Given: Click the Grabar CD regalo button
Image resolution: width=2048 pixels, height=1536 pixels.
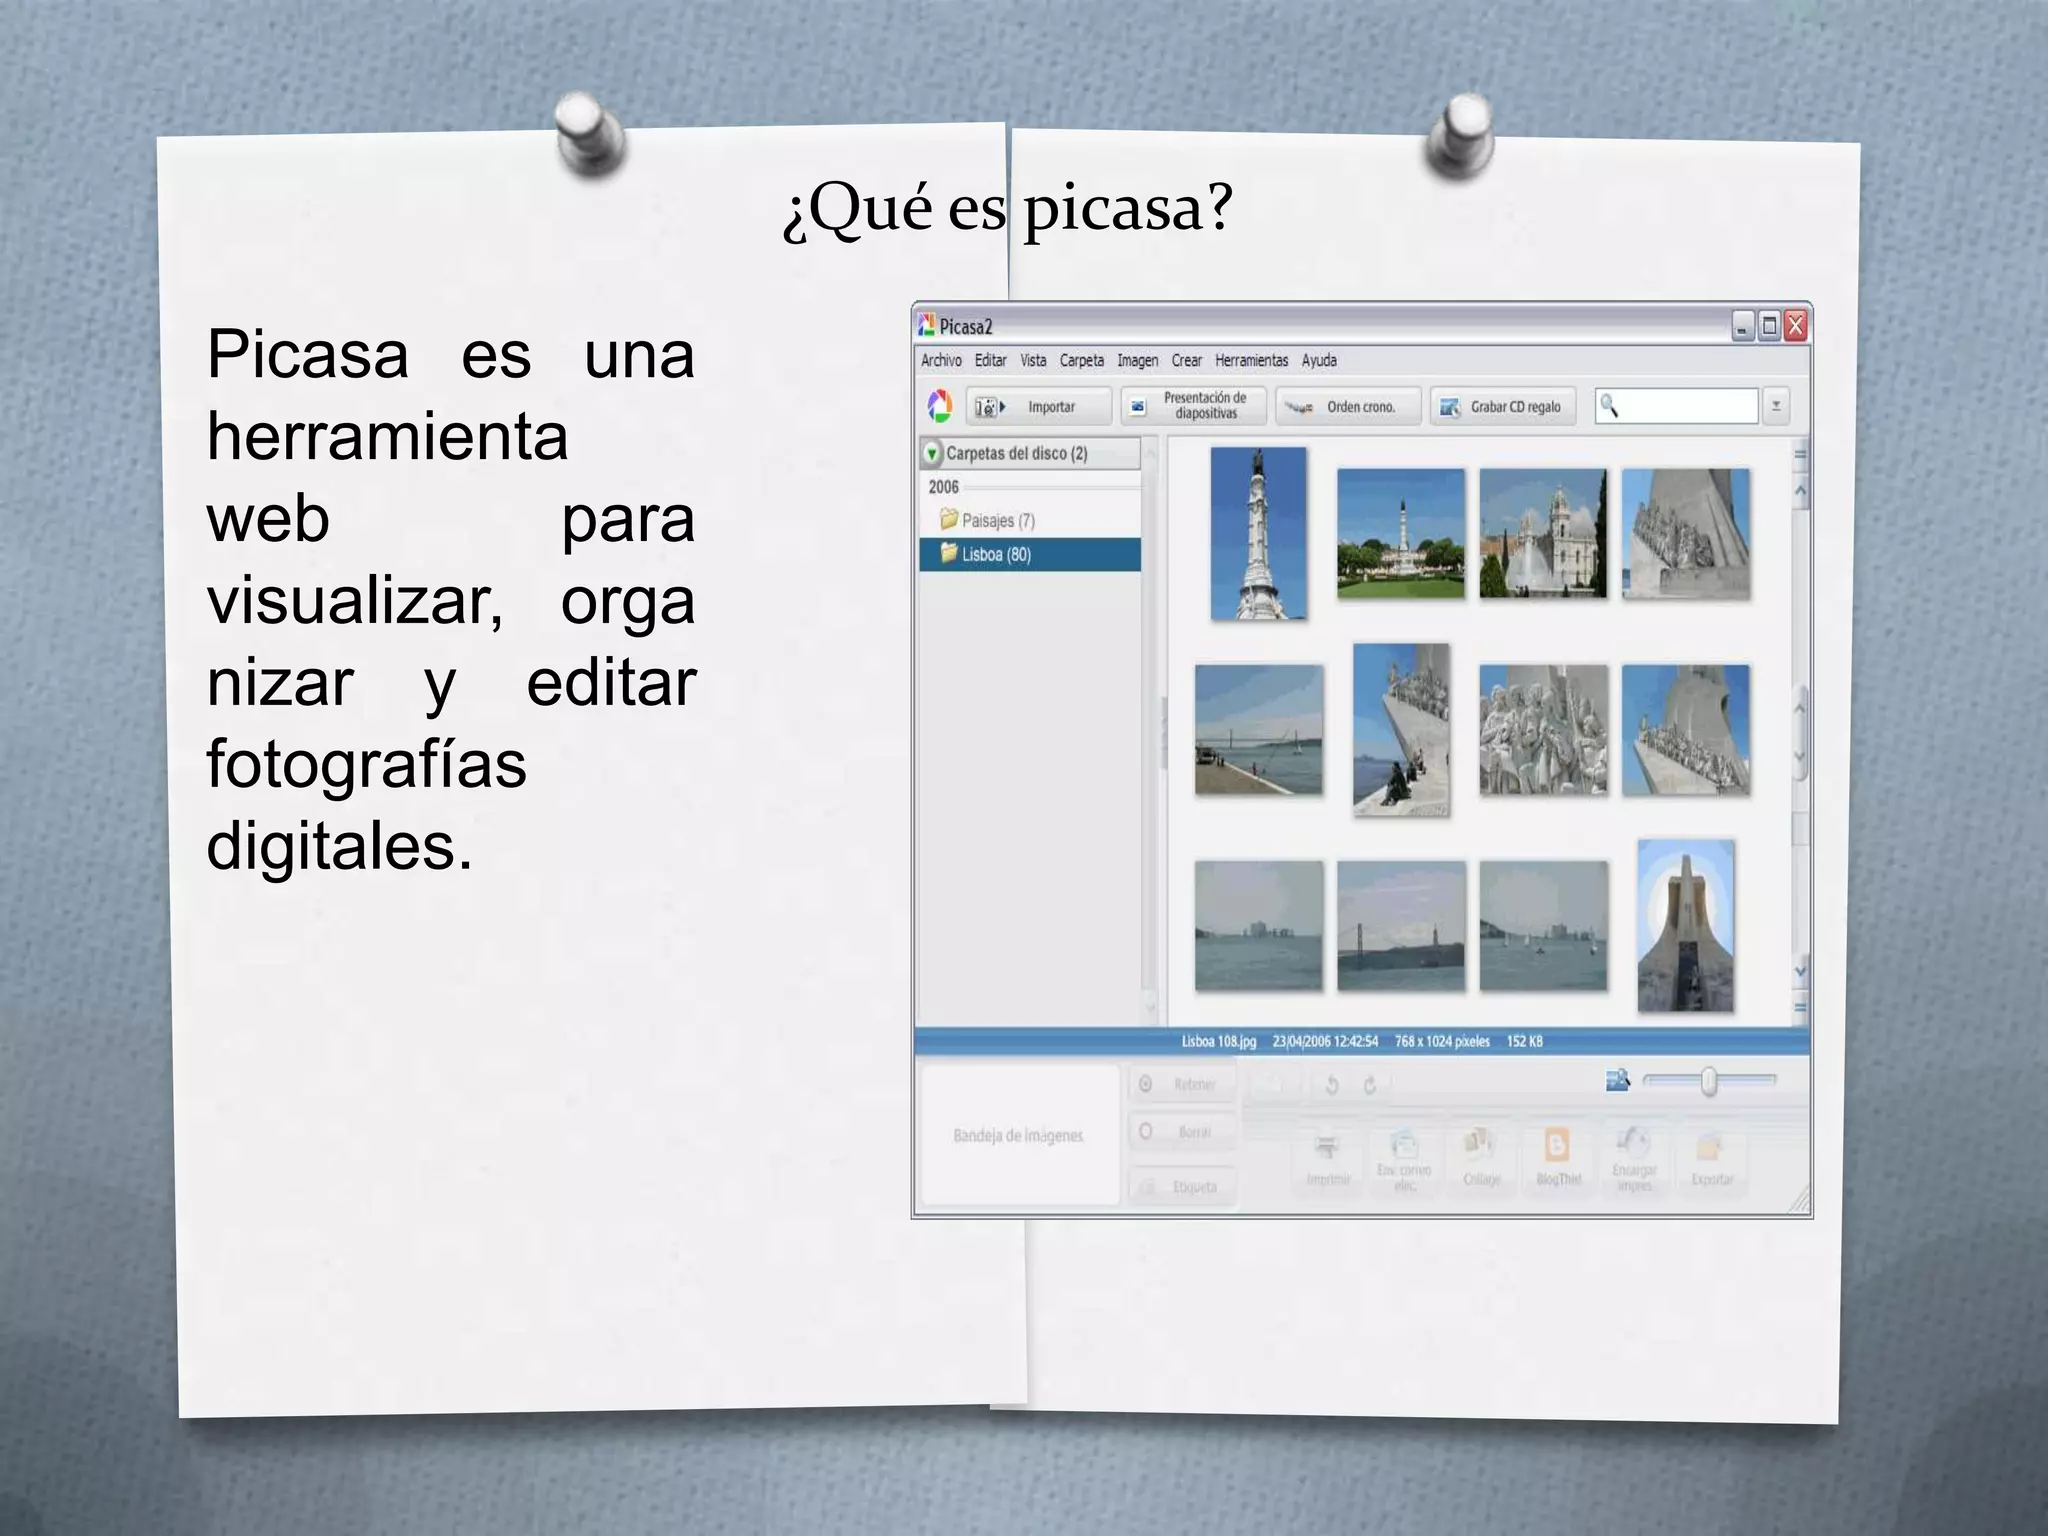Looking at the screenshot, I should coord(1502,407).
